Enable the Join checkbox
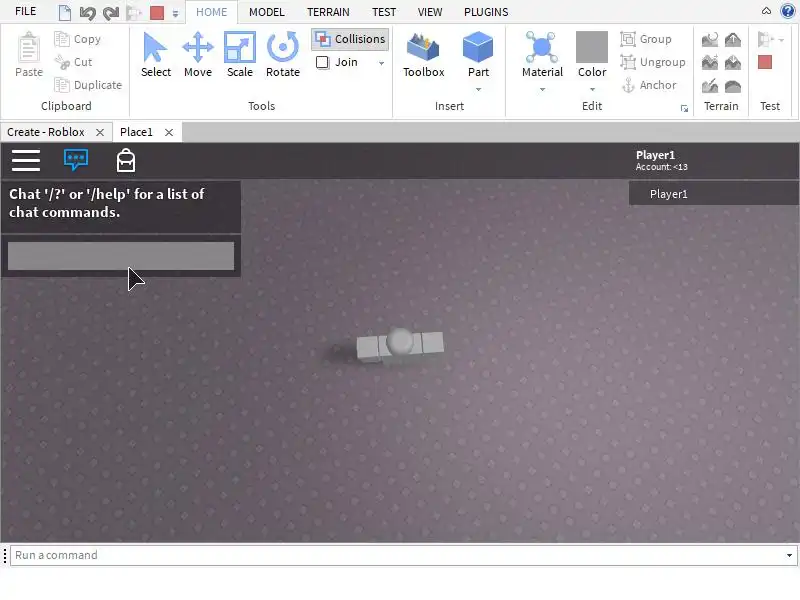 point(322,62)
